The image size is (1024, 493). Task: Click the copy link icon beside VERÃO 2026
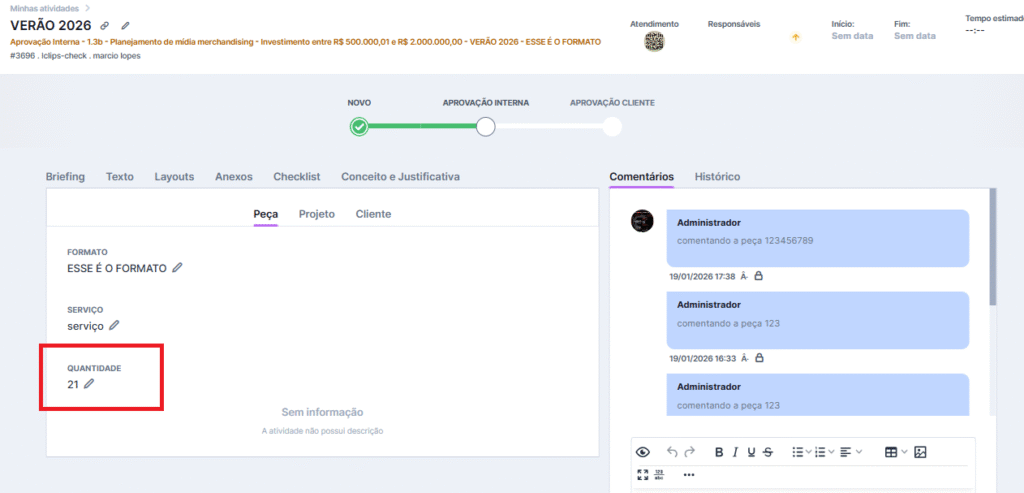(x=105, y=25)
